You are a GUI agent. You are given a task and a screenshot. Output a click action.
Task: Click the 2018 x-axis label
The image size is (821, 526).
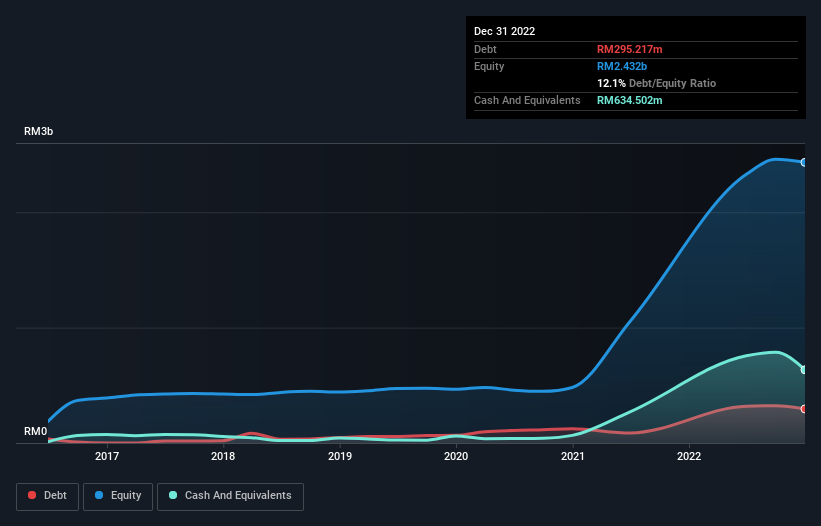tap(223, 456)
